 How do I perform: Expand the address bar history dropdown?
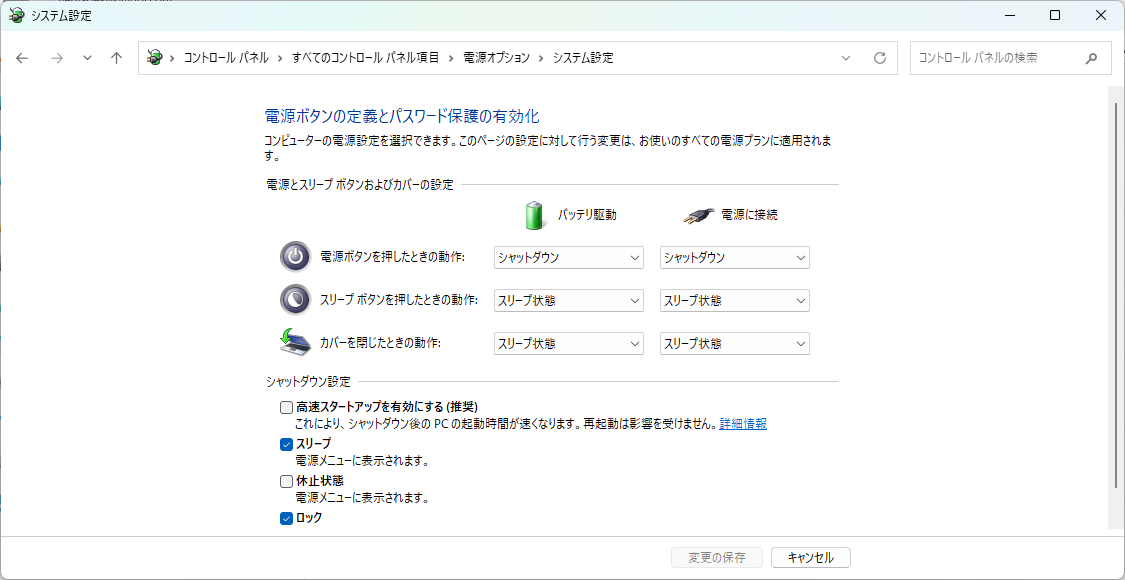[846, 58]
